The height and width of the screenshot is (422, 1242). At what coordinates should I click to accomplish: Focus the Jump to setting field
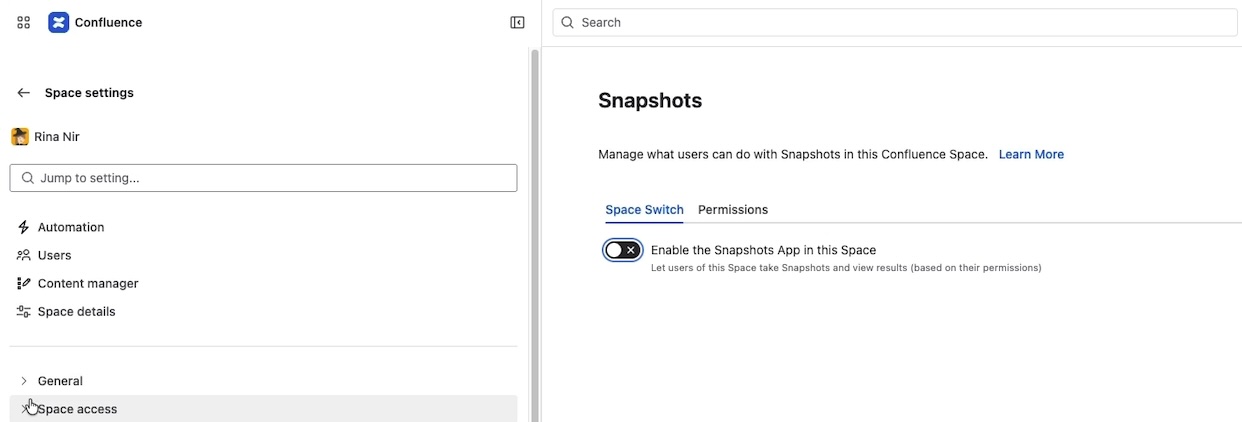263,178
